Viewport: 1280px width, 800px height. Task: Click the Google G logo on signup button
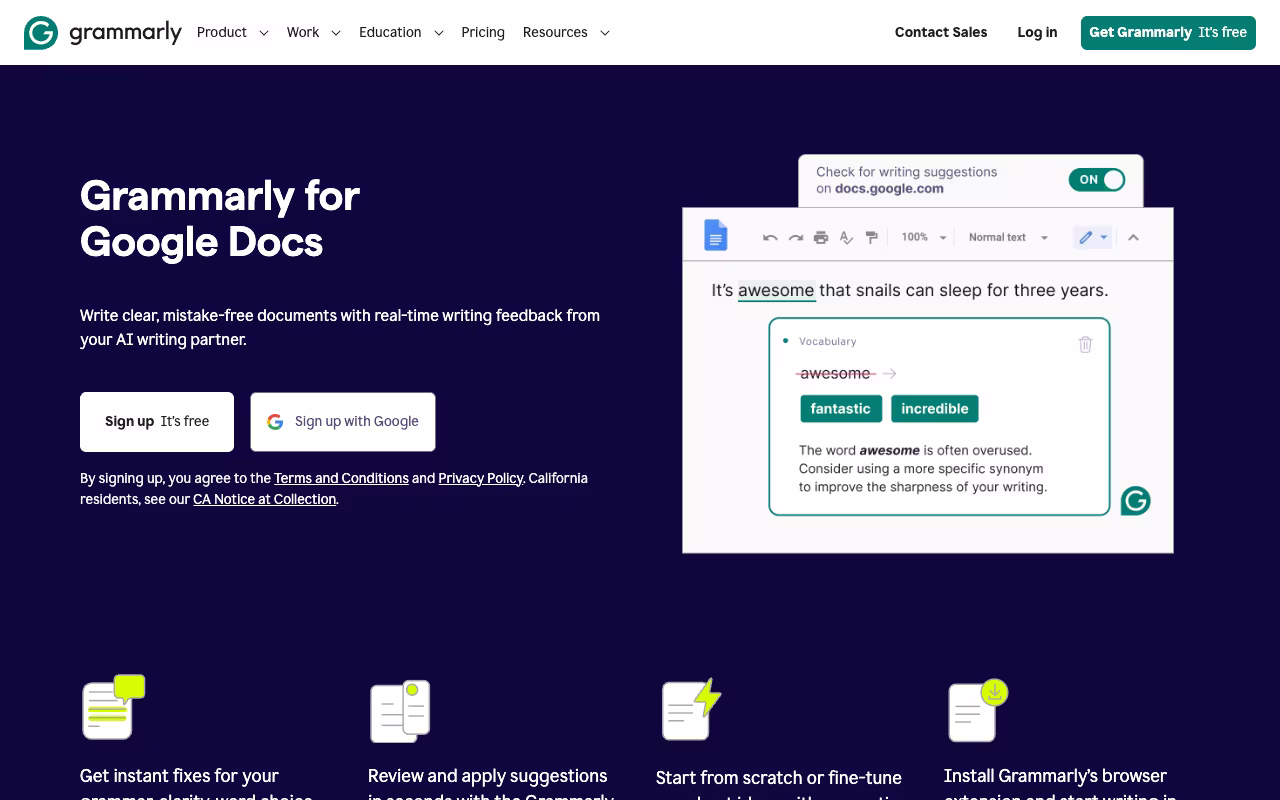click(275, 422)
